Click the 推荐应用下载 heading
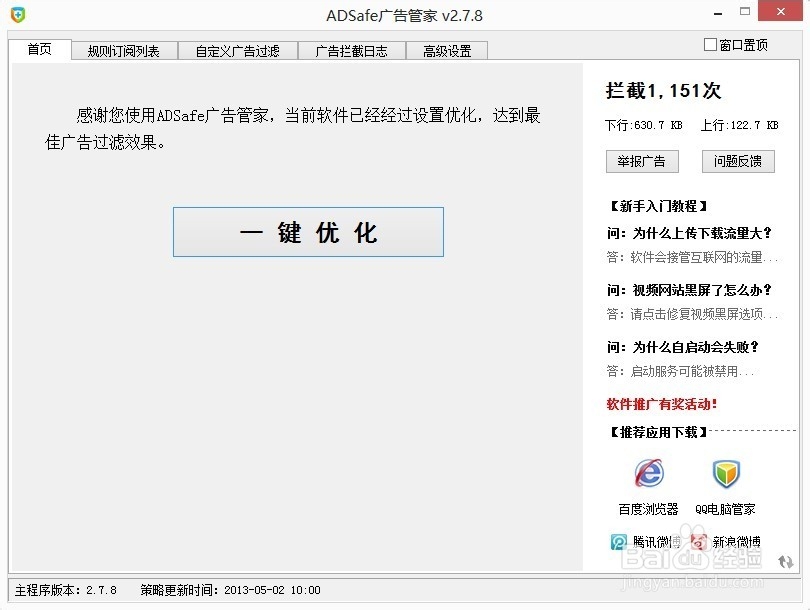The width and height of the screenshot is (810, 610). pos(658,432)
